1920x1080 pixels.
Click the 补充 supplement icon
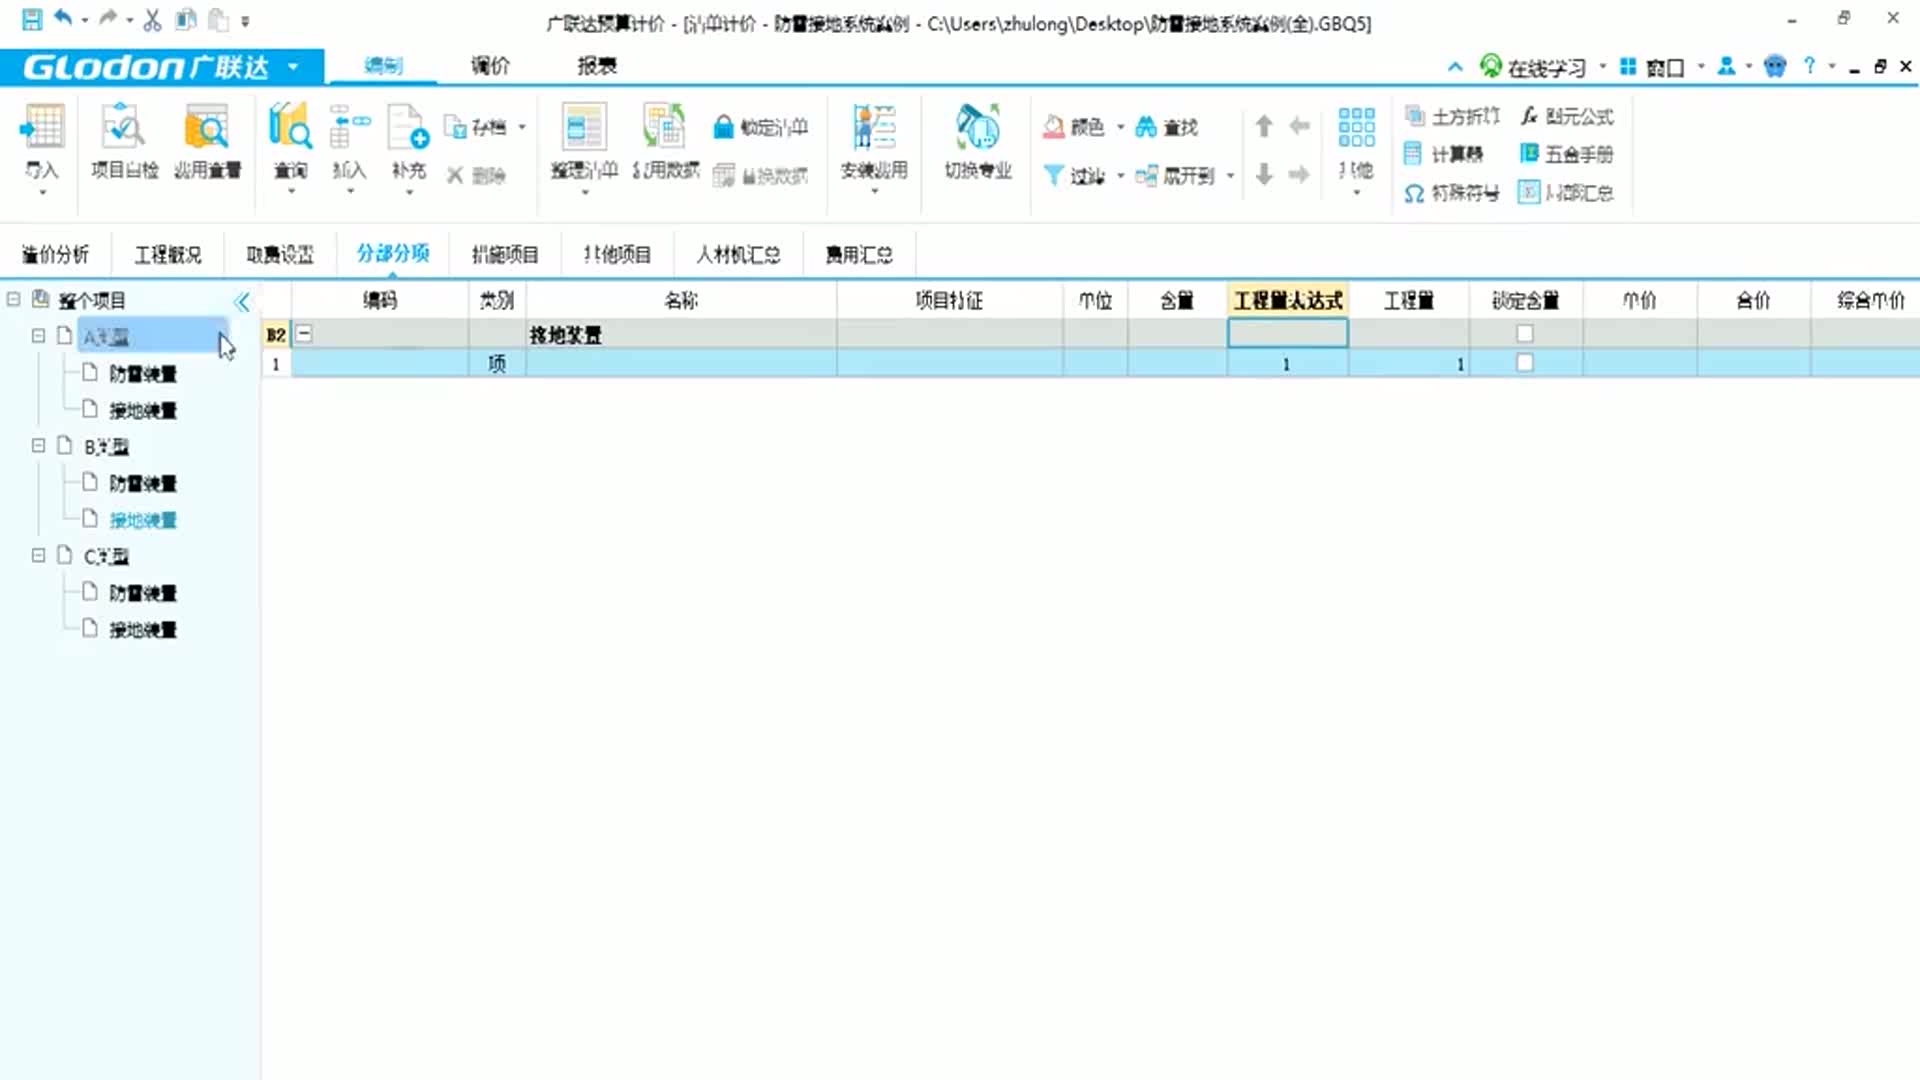pyautogui.click(x=408, y=128)
